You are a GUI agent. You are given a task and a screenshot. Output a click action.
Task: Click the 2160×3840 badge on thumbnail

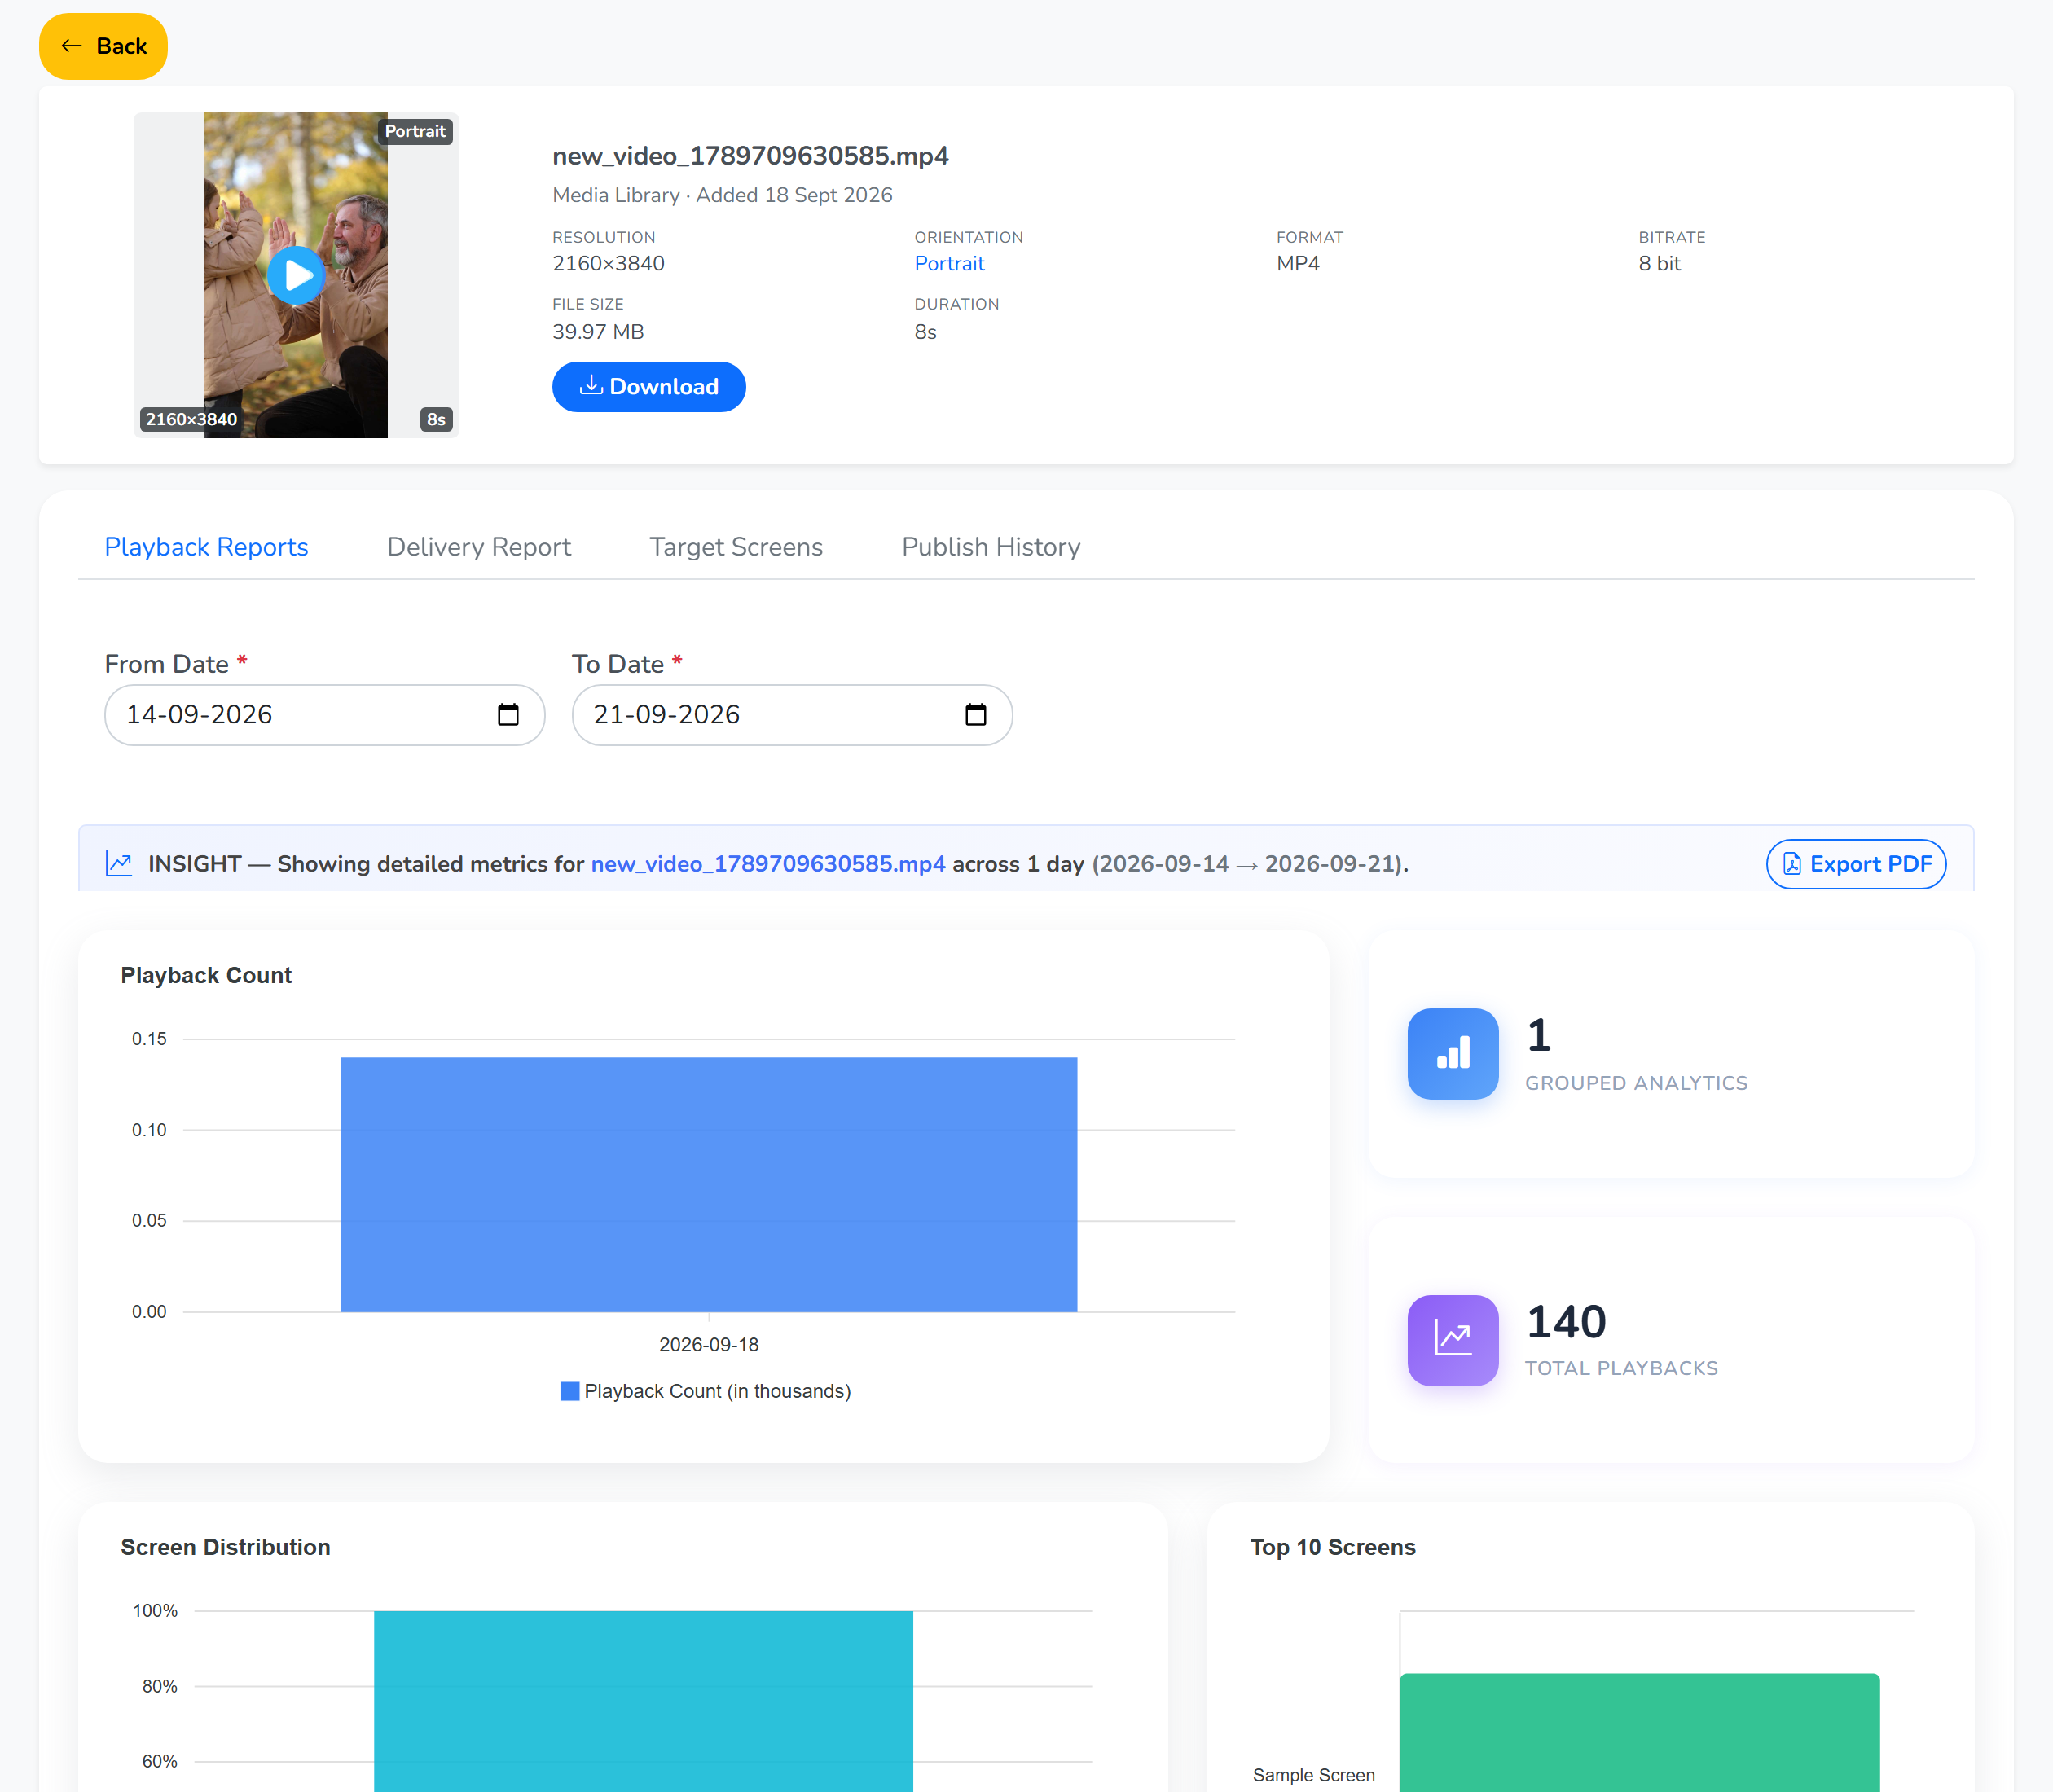[x=191, y=419]
